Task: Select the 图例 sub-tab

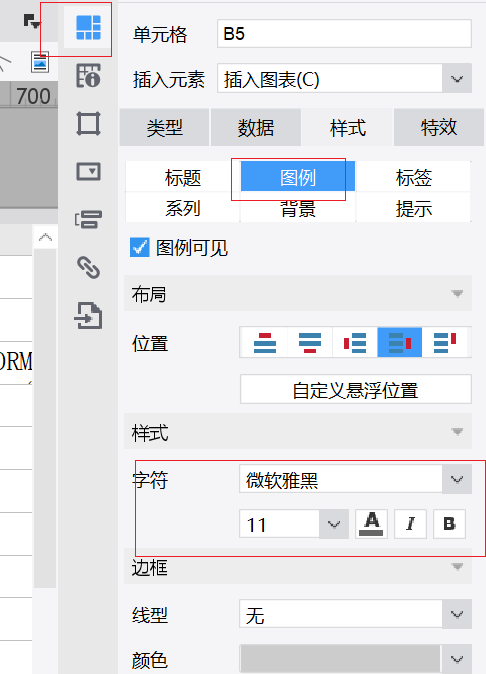Action: coord(298,176)
